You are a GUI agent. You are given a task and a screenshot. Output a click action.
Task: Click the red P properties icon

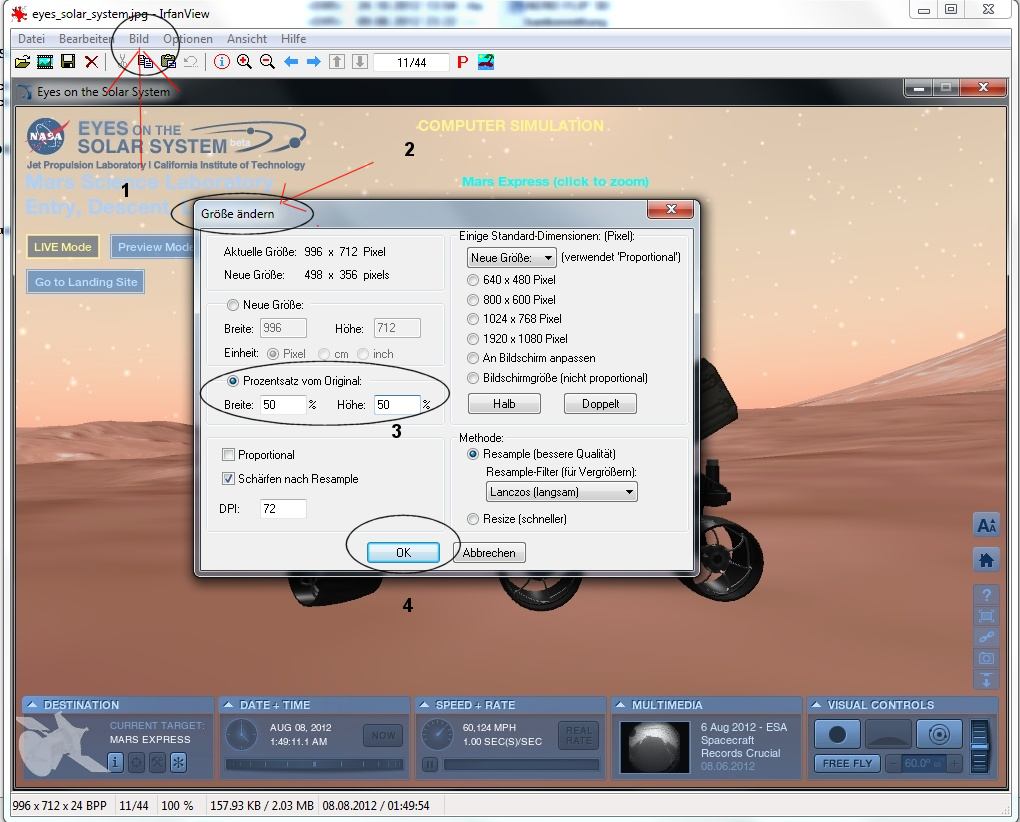click(463, 62)
